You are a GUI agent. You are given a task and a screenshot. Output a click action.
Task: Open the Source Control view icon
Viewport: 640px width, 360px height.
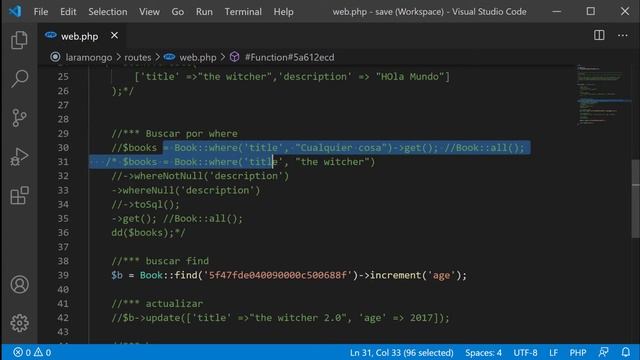click(19, 118)
